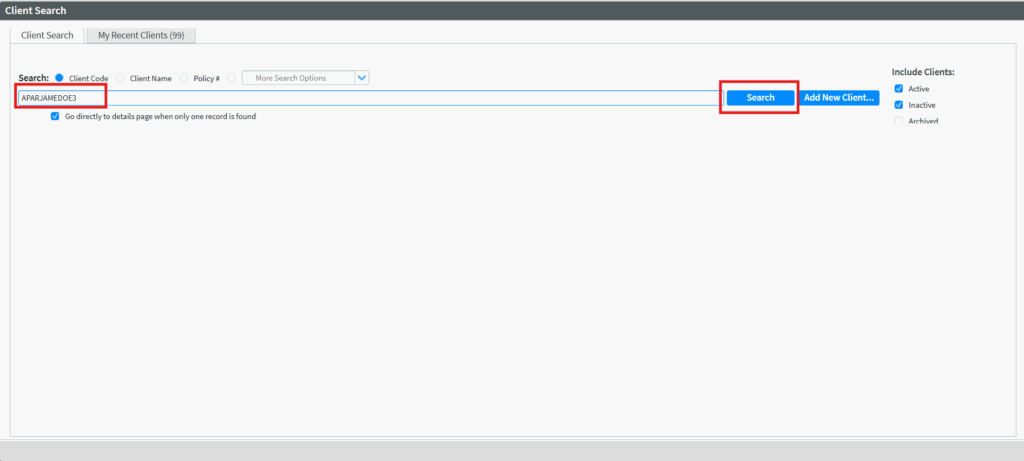Click the 'Include Clients:' heading
Screen dimensions: 1024x461
(923, 72)
